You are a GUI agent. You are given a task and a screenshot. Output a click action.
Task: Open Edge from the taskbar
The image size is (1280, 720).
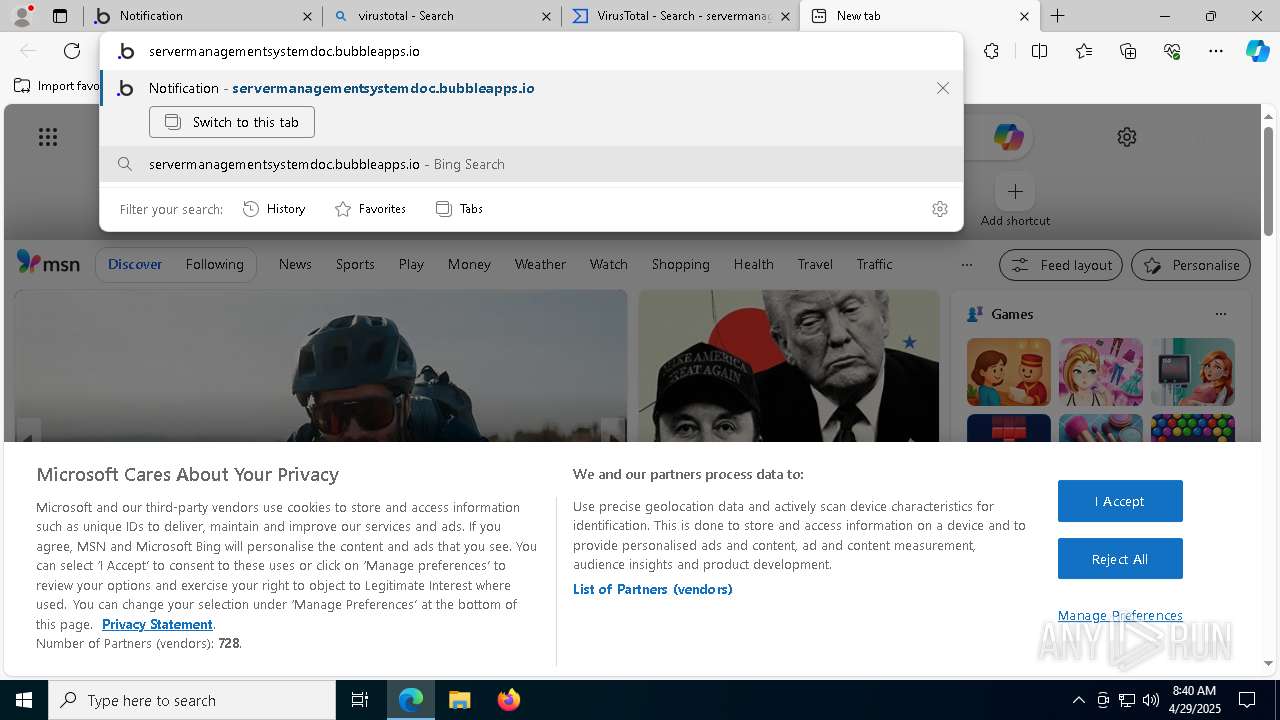411,700
